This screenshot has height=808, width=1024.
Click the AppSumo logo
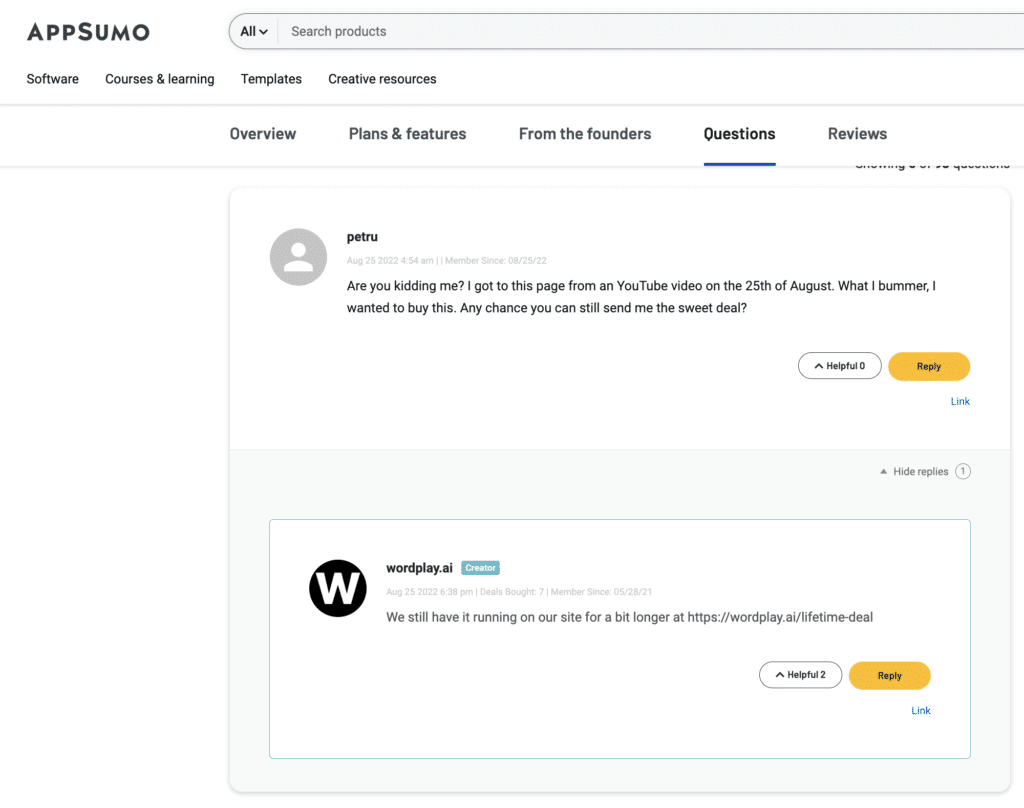88,32
